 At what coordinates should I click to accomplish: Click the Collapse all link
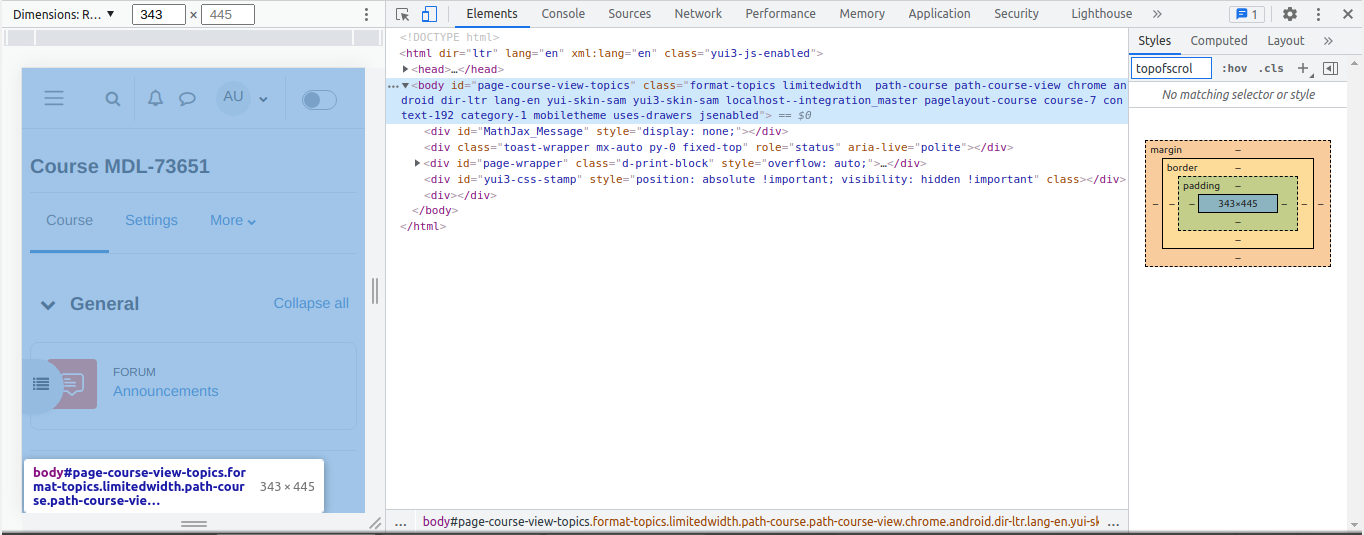pyautogui.click(x=311, y=303)
